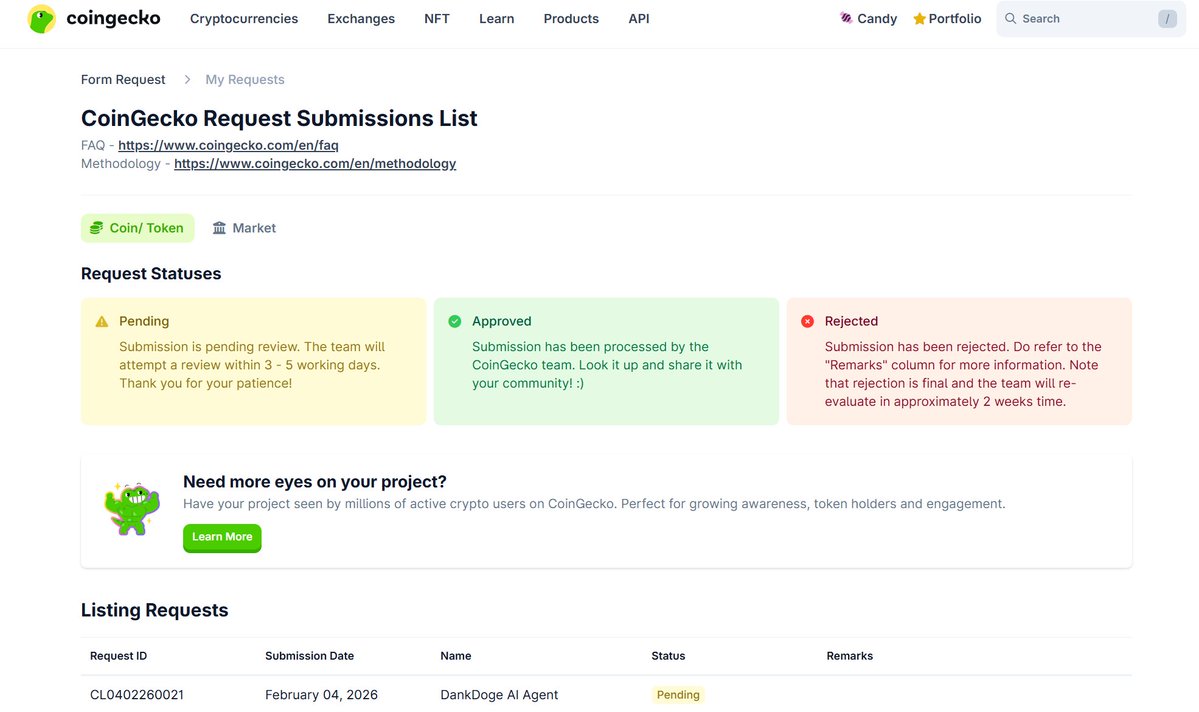1199x712 pixels.
Task: Open the Learn menu
Action: click(x=496, y=18)
